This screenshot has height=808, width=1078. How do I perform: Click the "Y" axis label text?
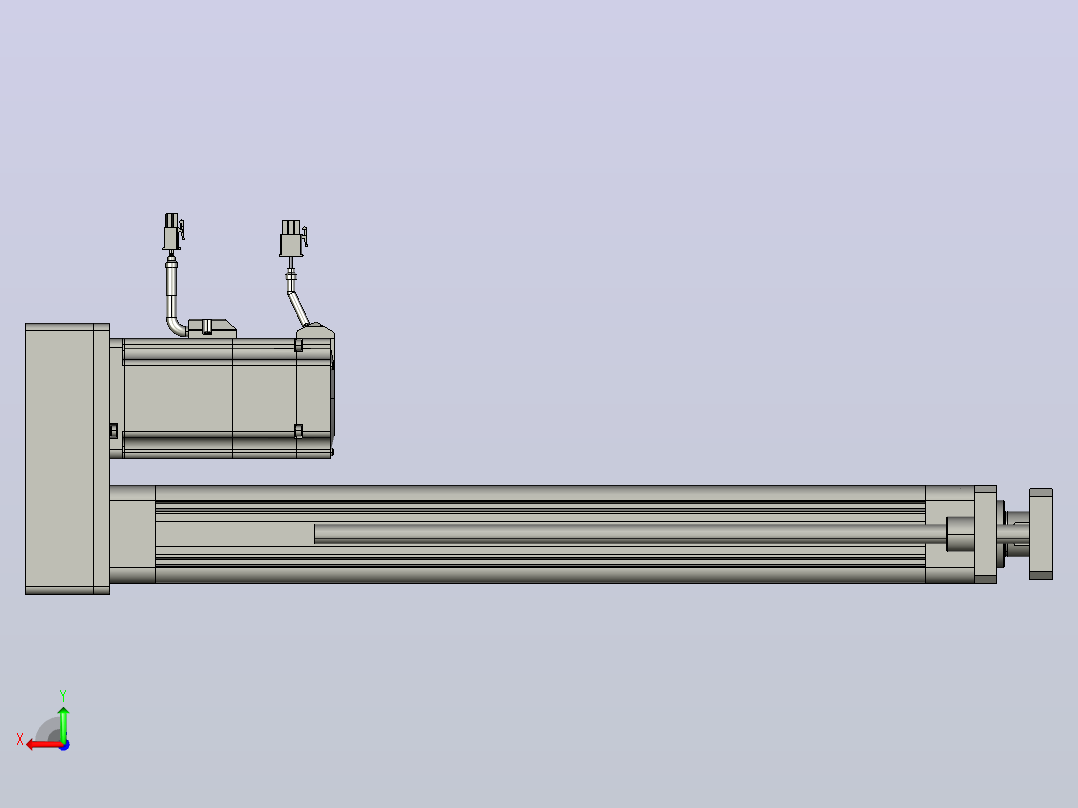tap(63, 695)
